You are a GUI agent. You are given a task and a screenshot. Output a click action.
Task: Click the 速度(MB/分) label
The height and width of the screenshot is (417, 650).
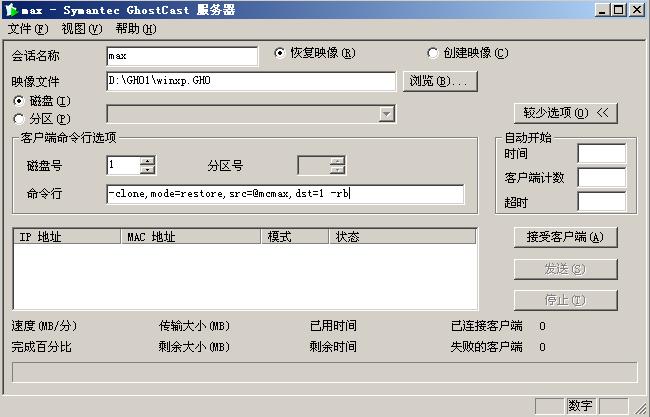point(44,326)
